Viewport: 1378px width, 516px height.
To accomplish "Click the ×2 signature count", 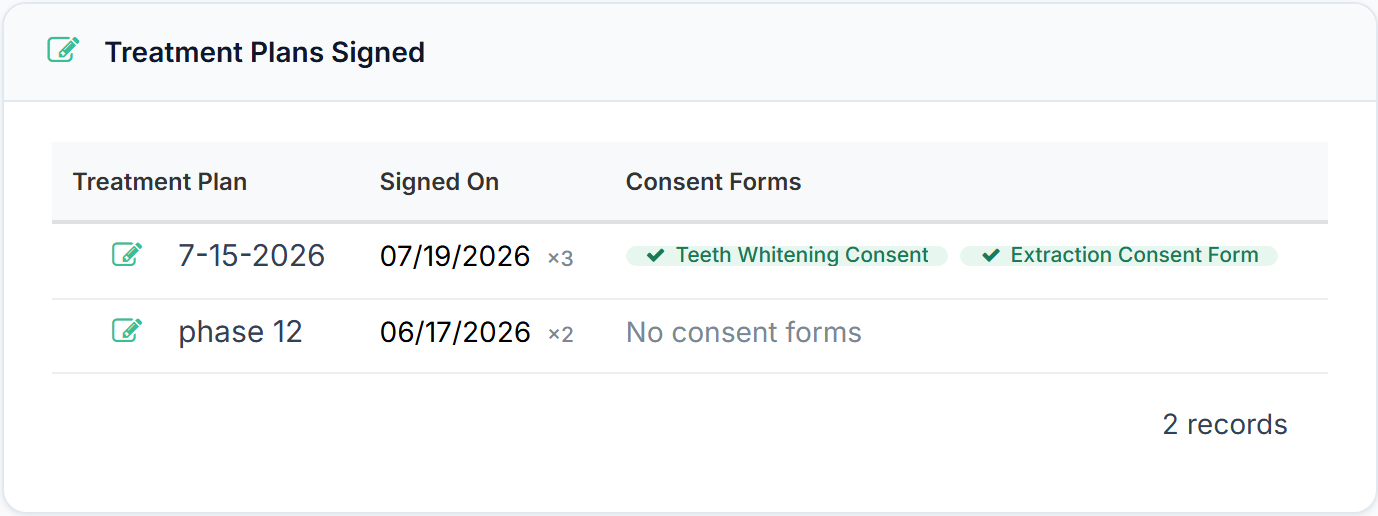I will tap(561, 335).
